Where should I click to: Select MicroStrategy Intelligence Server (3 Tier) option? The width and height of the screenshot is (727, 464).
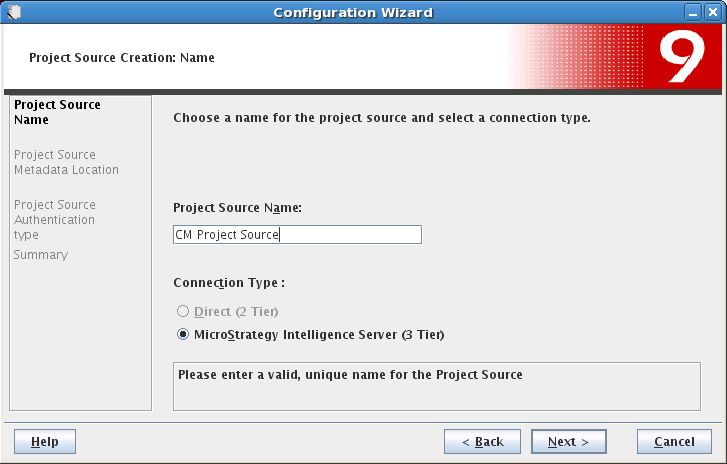point(183,334)
